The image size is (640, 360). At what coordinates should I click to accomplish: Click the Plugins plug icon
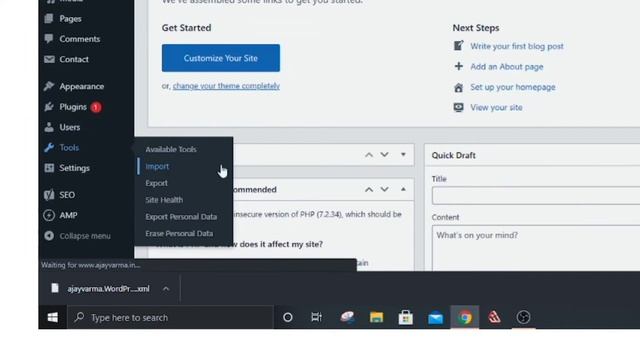tap(49, 107)
